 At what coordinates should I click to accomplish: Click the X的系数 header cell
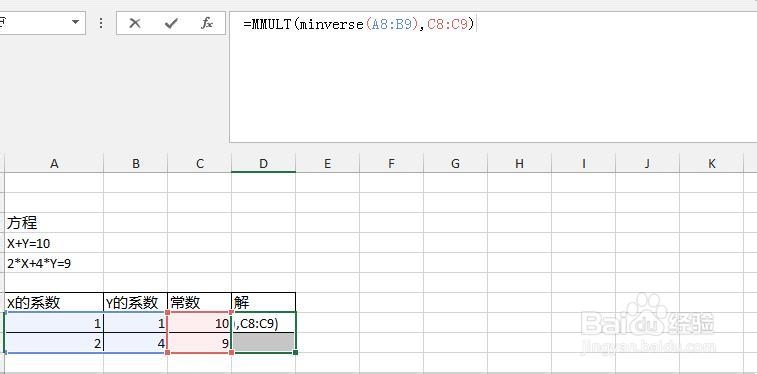(x=54, y=302)
